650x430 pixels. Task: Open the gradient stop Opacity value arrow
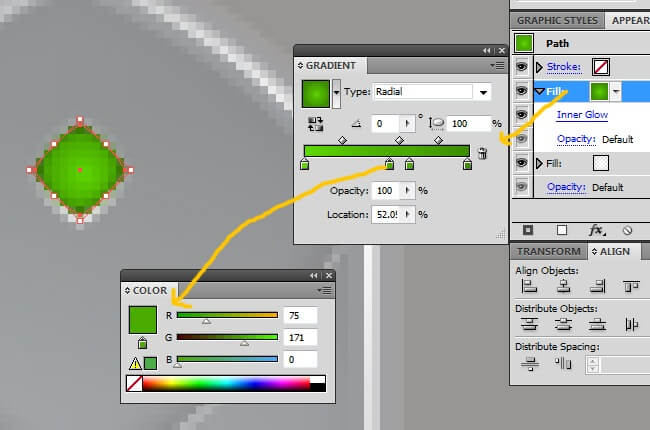point(408,190)
